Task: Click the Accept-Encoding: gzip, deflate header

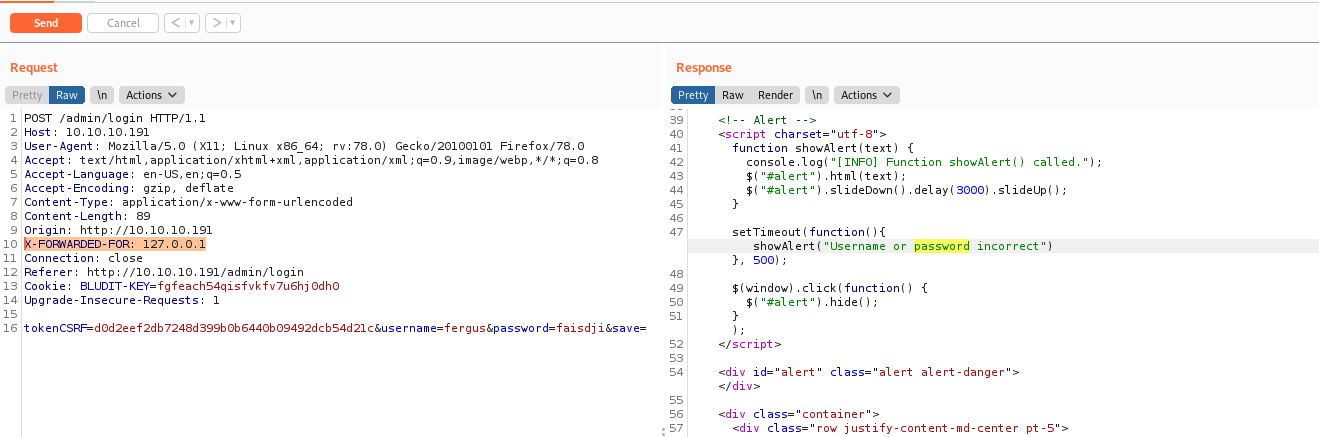Action: click(x=128, y=188)
